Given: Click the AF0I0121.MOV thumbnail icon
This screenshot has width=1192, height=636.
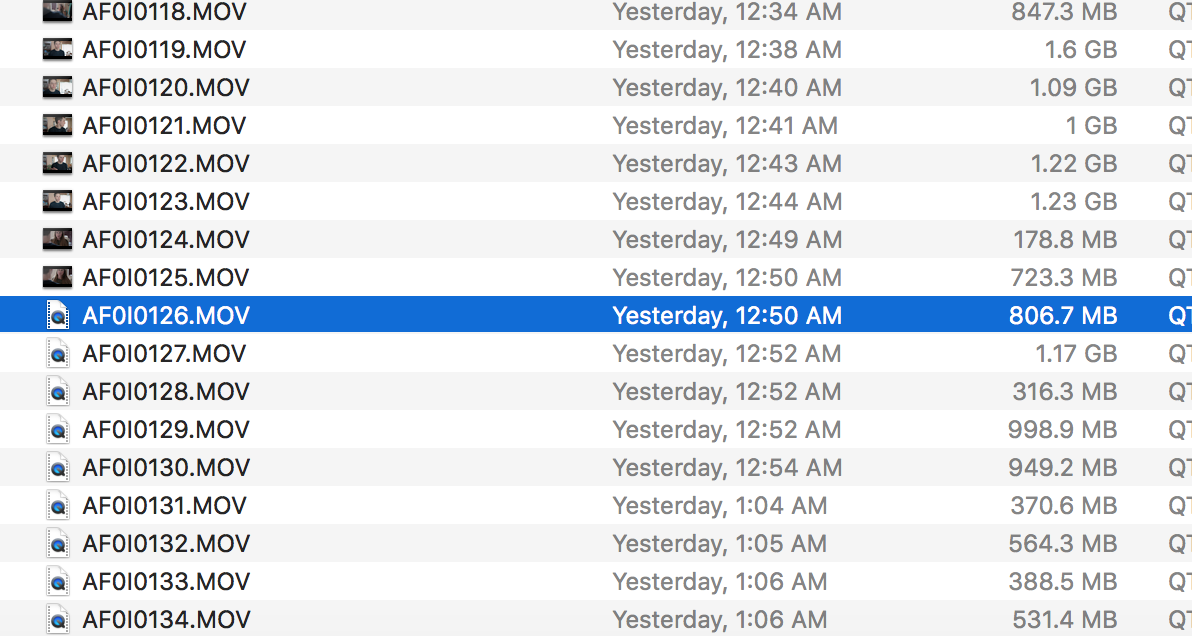Looking at the screenshot, I should pyautogui.click(x=57, y=125).
